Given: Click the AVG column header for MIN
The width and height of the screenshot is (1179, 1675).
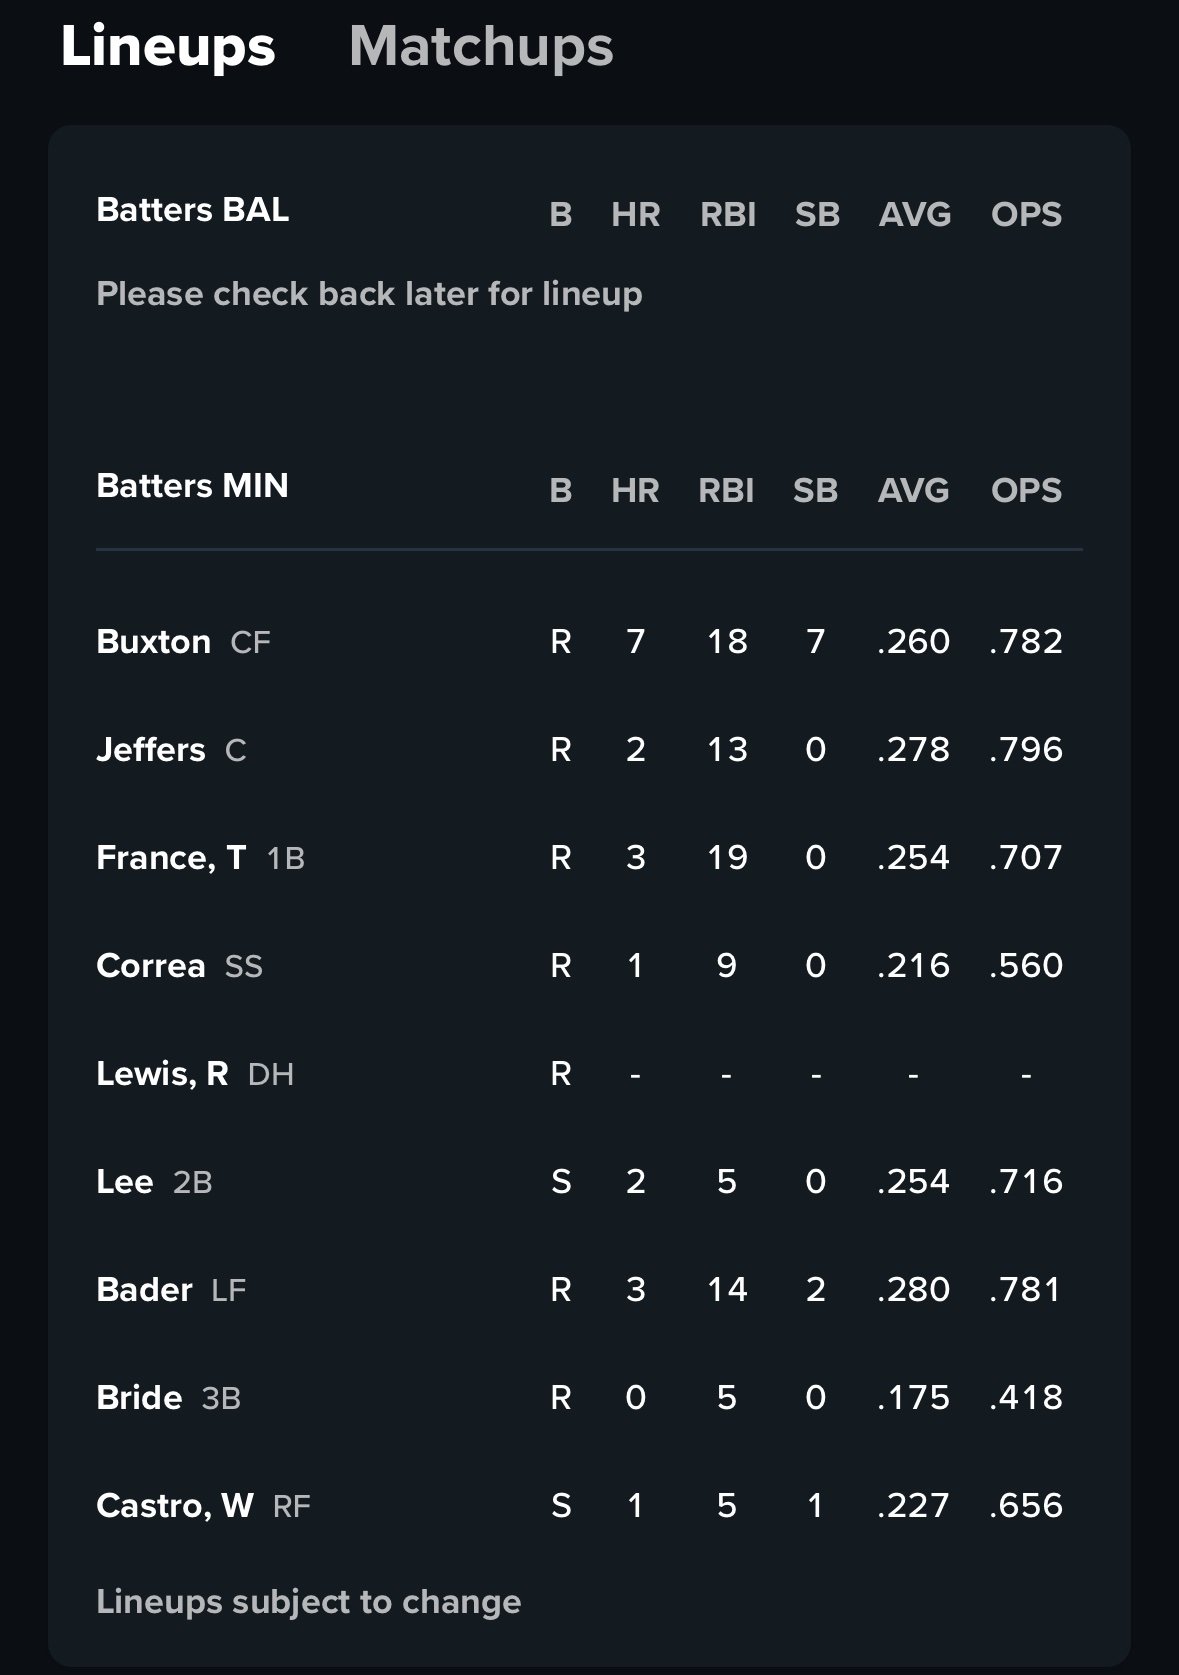Looking at the screenshot, I should (x=914, y=490).
